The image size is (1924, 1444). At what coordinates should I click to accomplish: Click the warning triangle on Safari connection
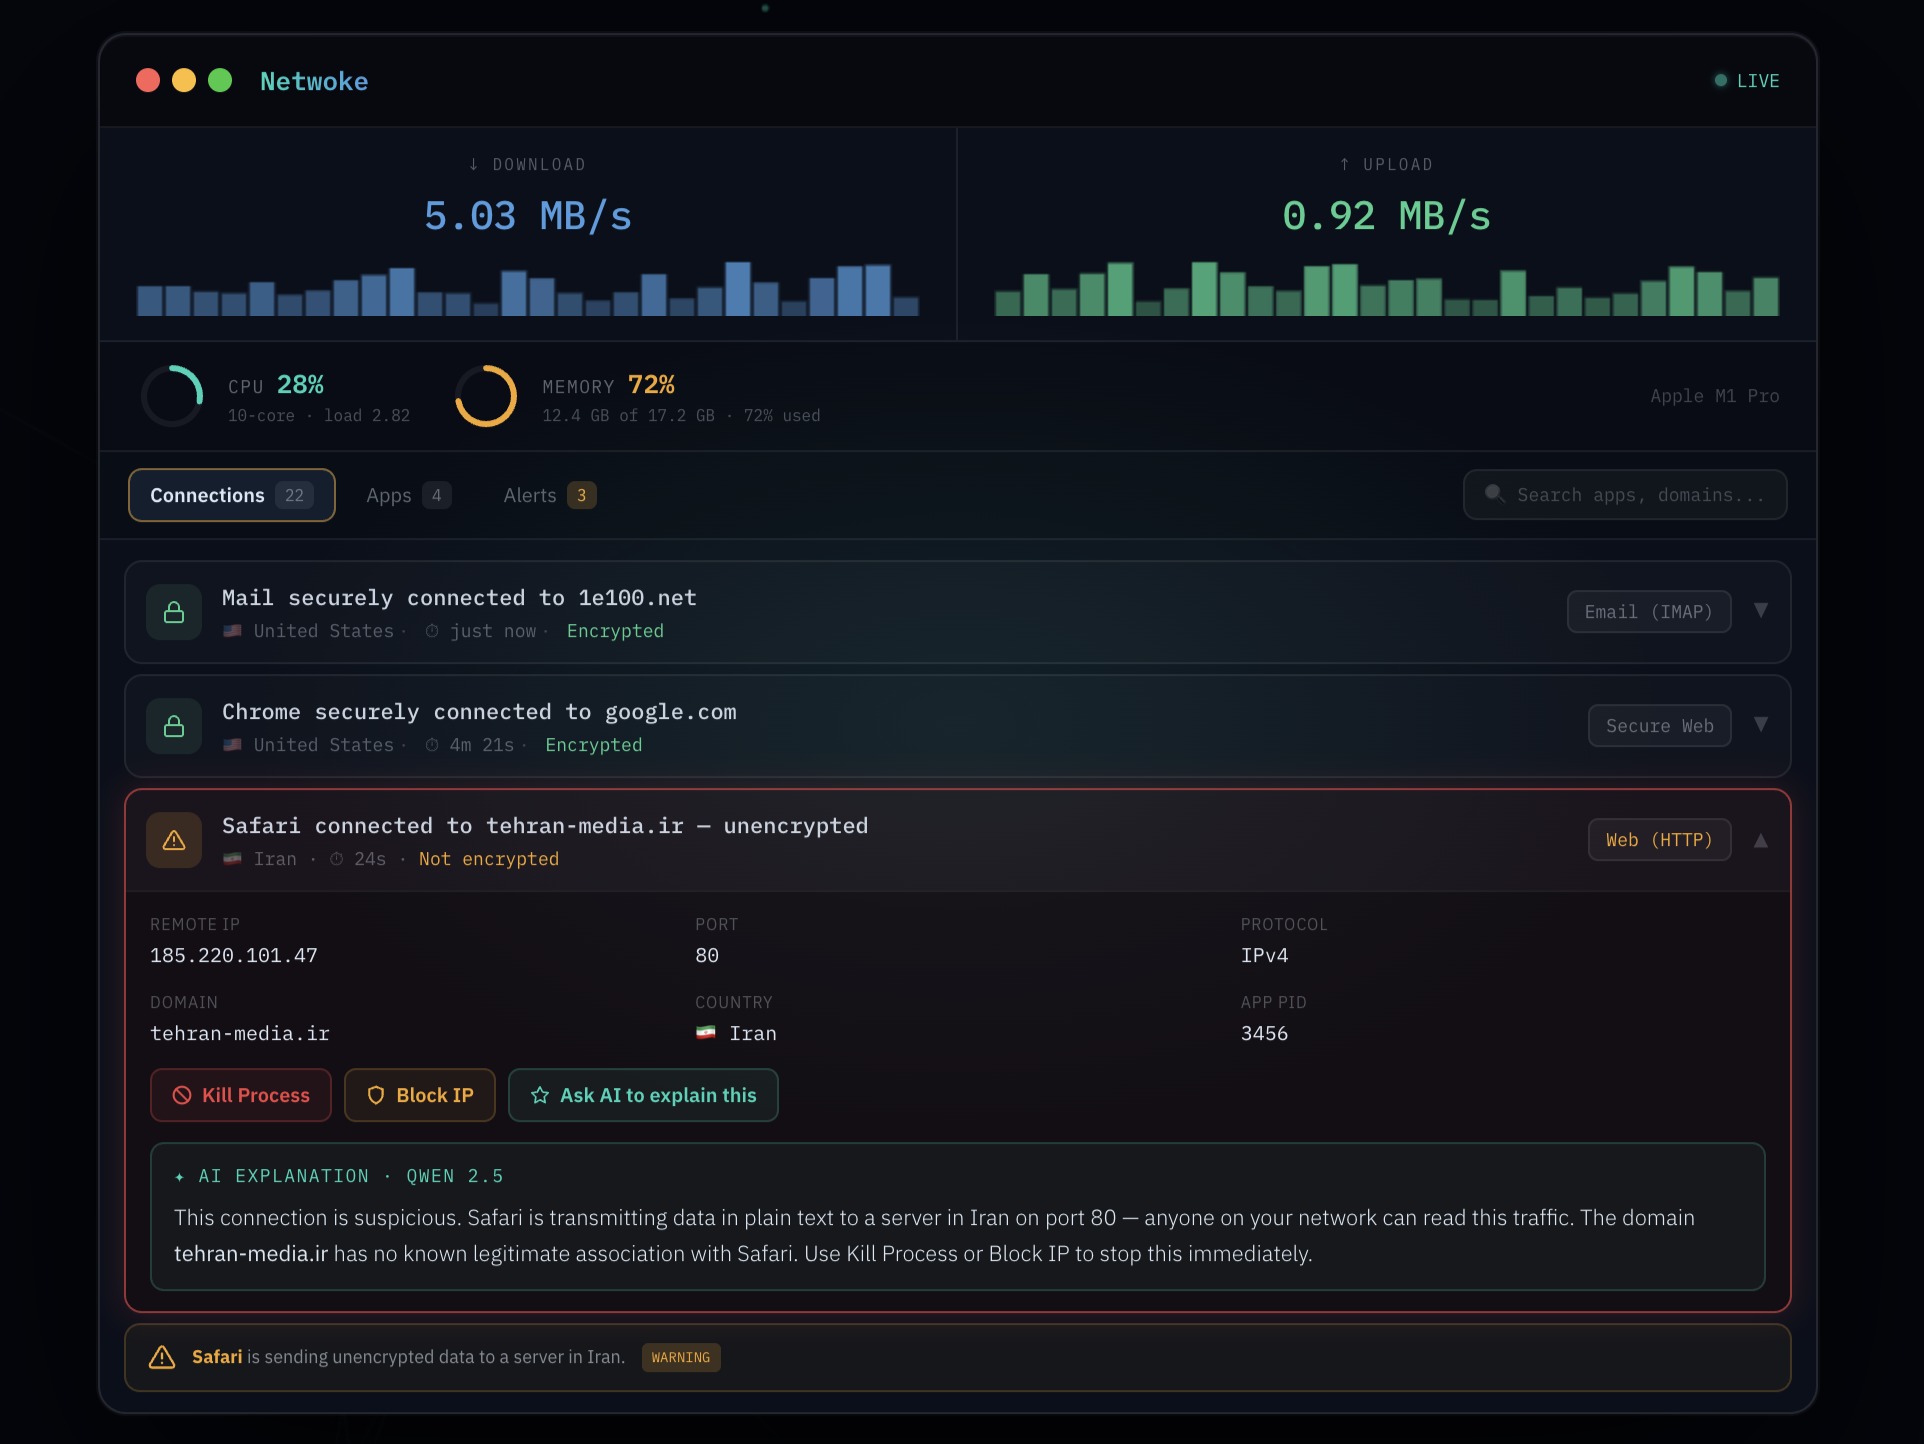(174, 840)
